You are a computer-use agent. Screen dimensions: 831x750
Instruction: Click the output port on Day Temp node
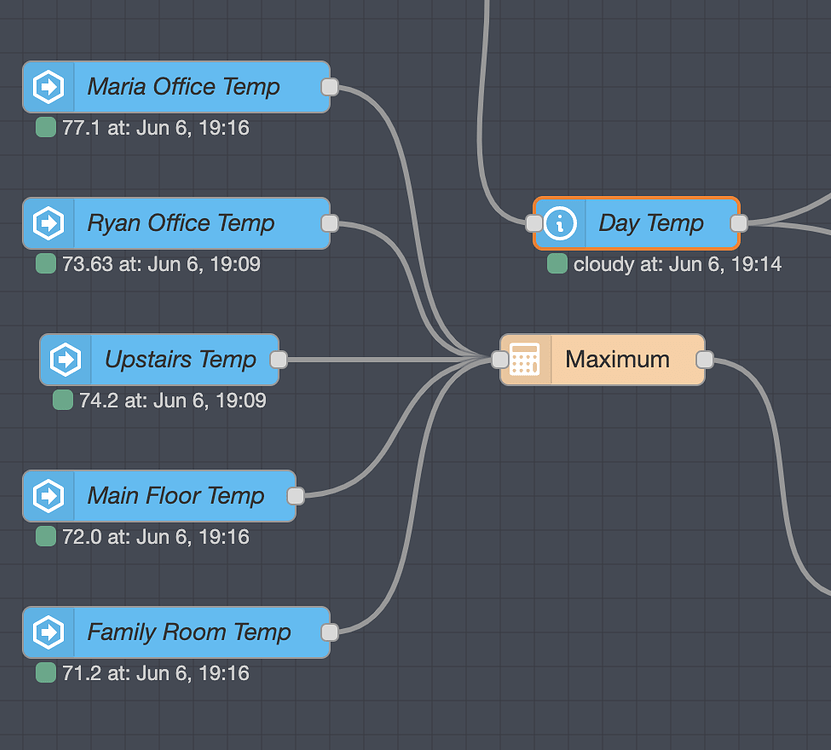tap(738, 223)
